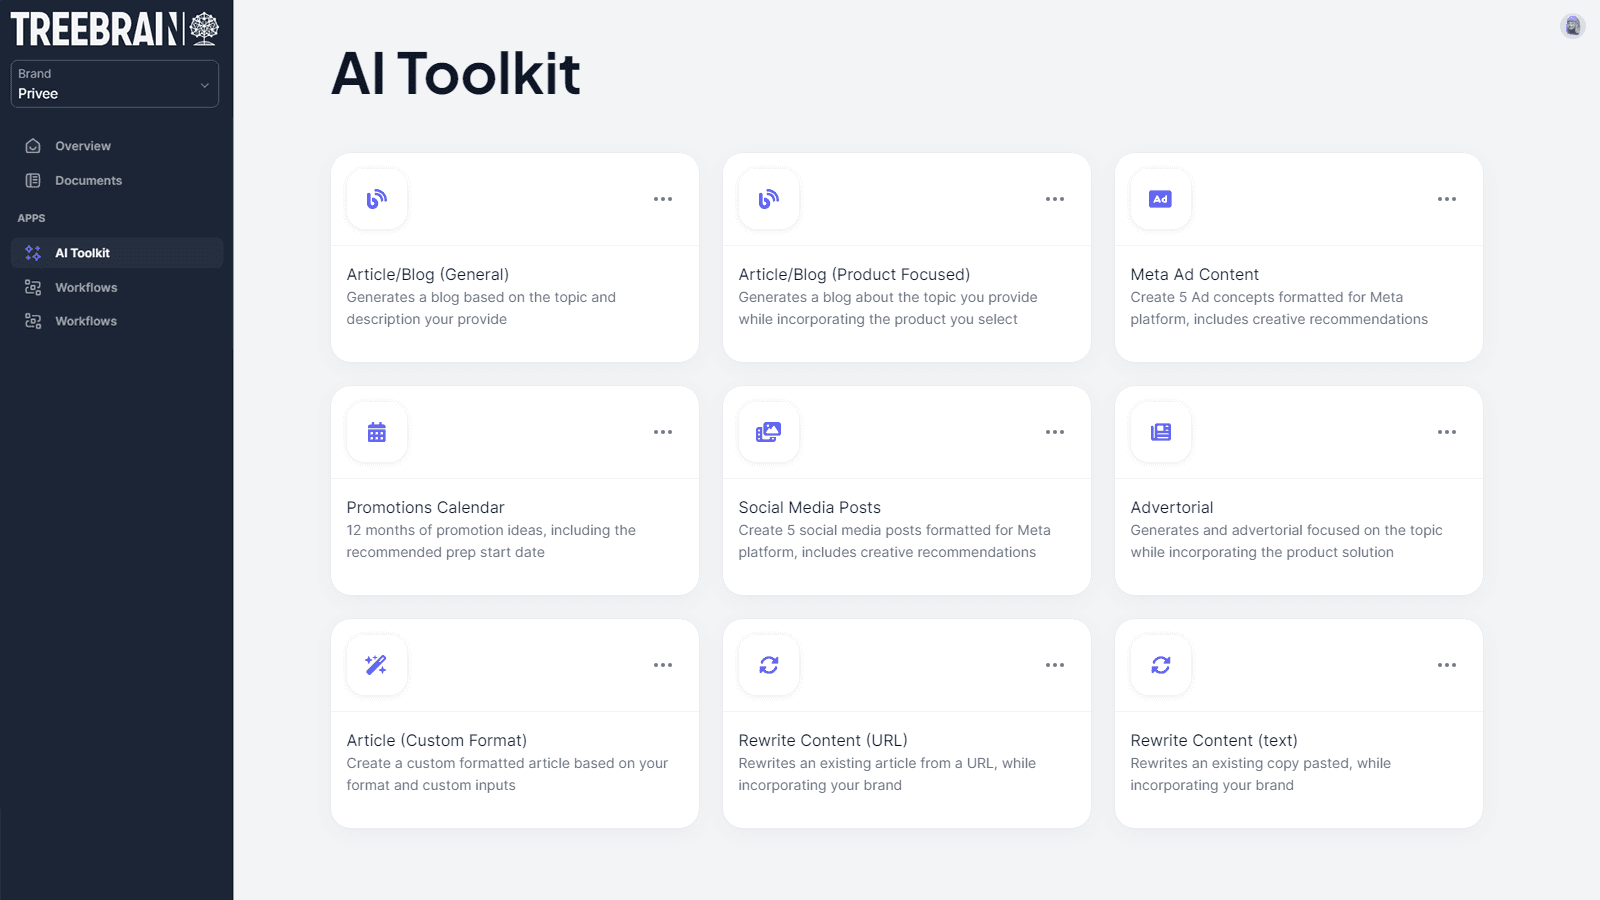The height and width of the screenshot is (900, 1600).
Task: Click the rewrite arrows icon on Rewrite Content (URL)
Action: (768, 664)
